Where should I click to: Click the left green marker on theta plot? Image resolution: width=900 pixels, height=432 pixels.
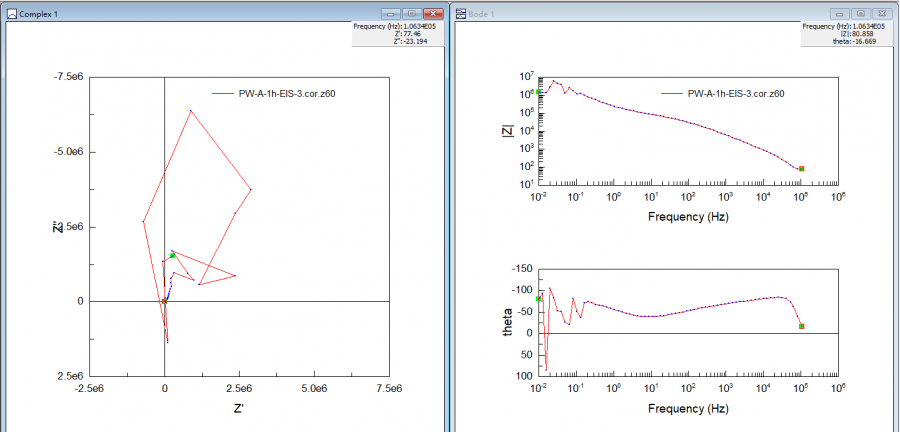tap(539, 299)
